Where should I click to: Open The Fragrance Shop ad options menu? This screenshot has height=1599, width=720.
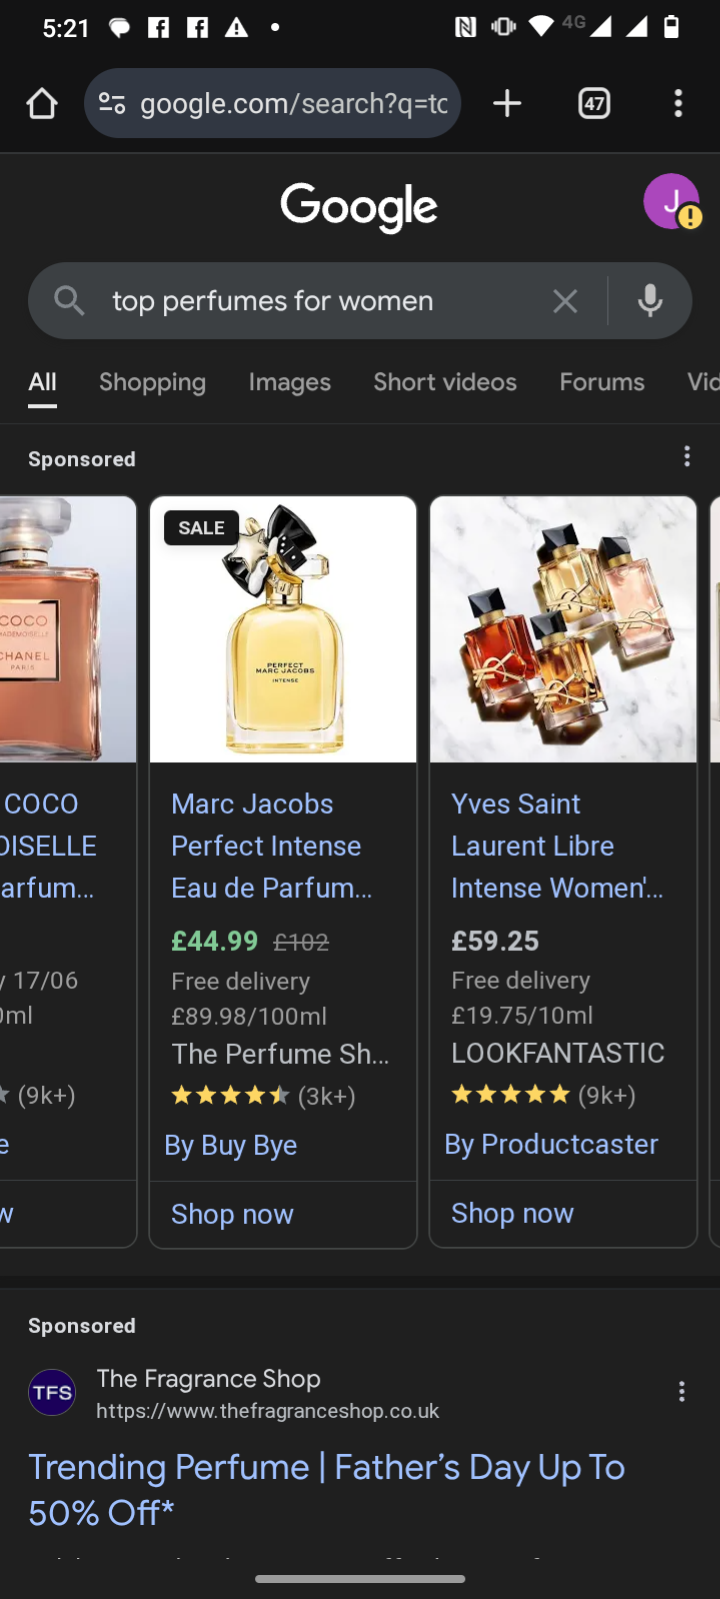click(x=682, y=1391)
